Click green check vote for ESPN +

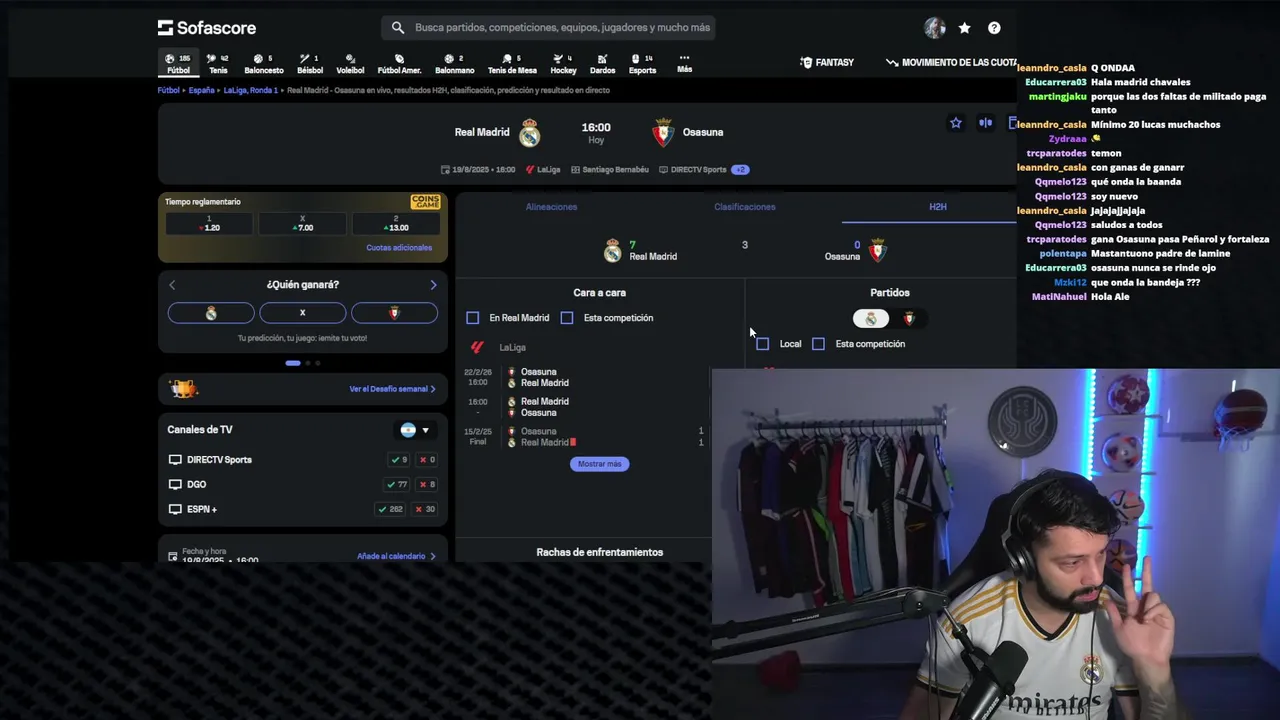pos(391,509)
